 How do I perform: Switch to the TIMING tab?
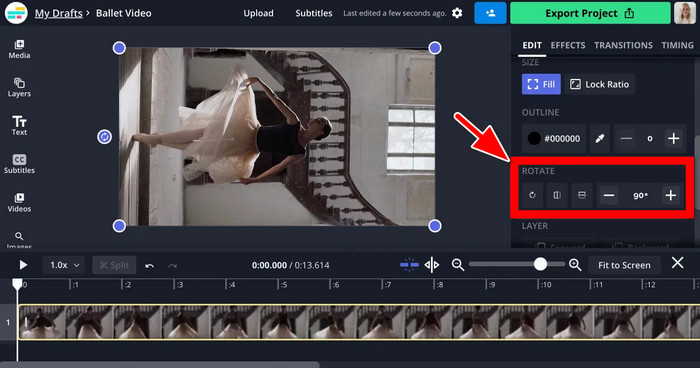point(677,45)
